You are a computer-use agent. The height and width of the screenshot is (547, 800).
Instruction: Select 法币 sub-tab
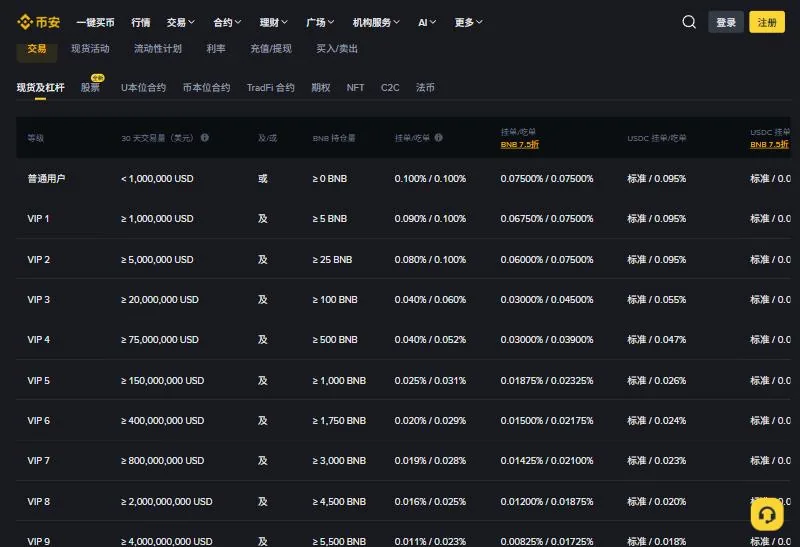426,88
